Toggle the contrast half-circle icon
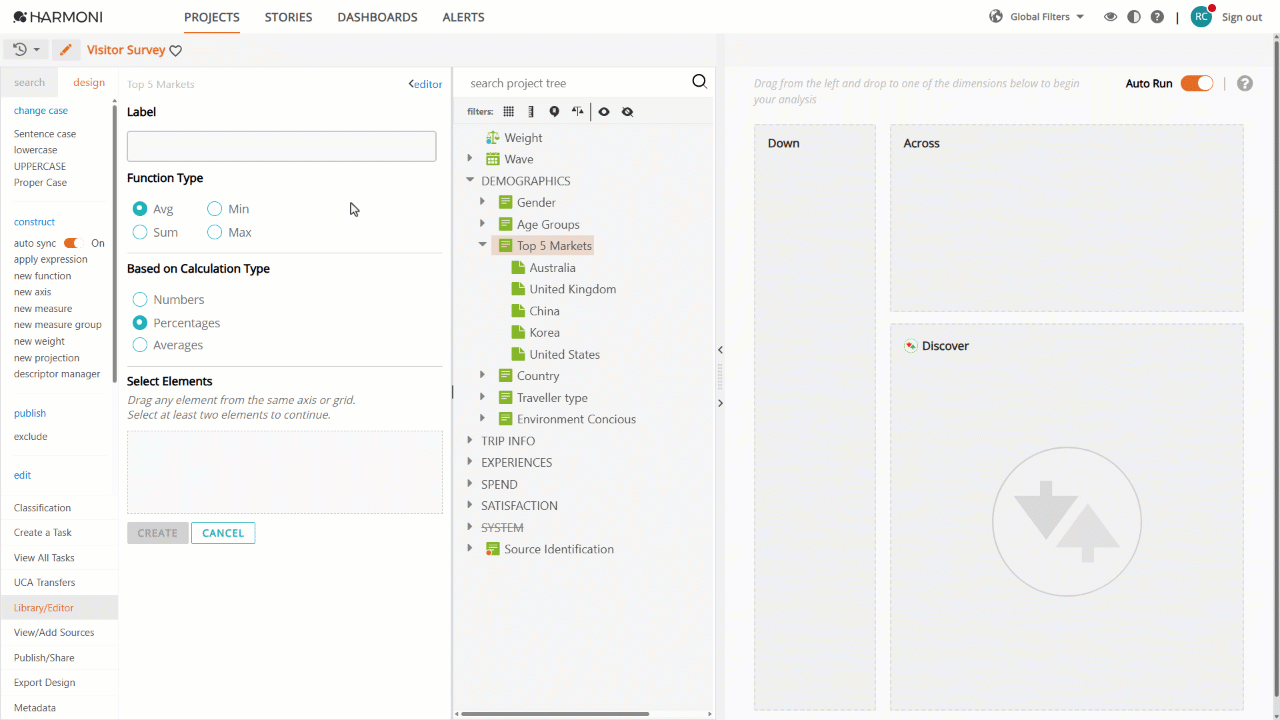This screenshot has width=1280, height=720. pos(1134,17)
